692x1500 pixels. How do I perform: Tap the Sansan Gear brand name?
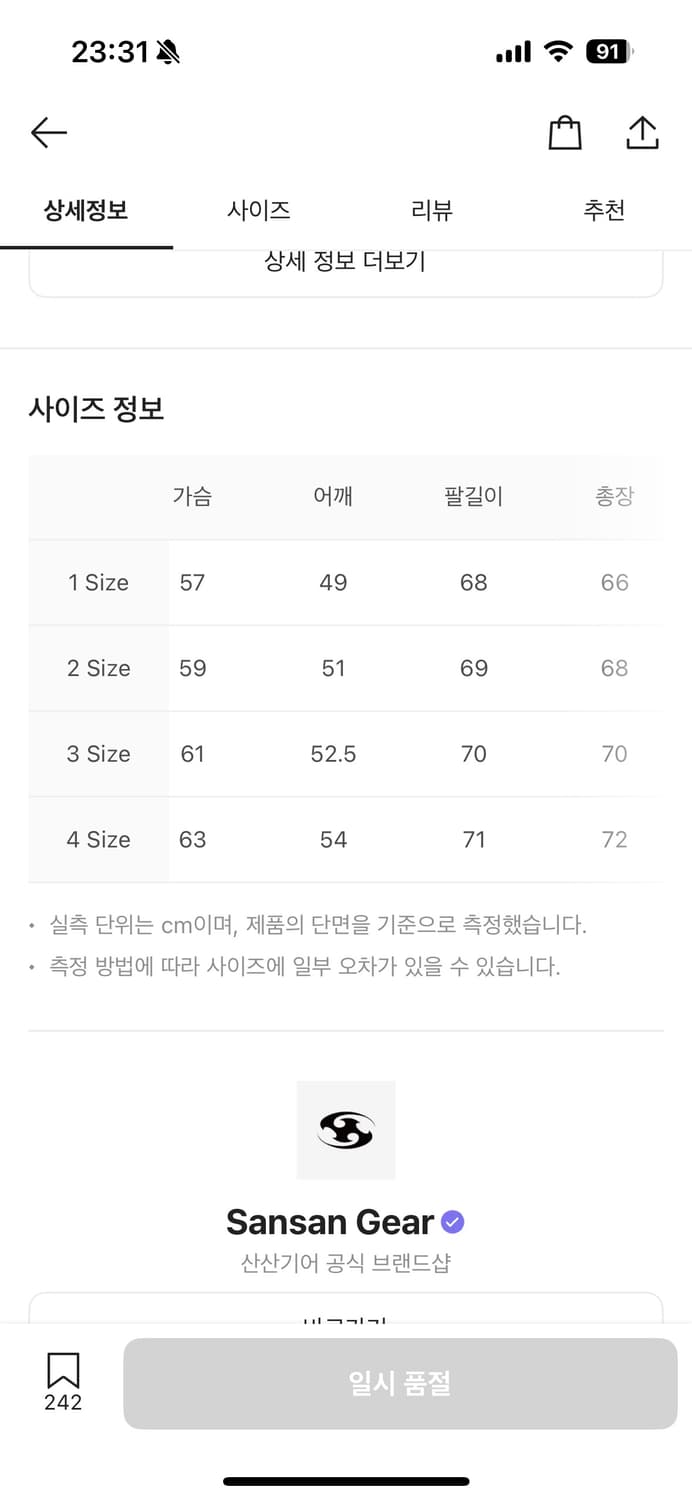point(332,1221)
